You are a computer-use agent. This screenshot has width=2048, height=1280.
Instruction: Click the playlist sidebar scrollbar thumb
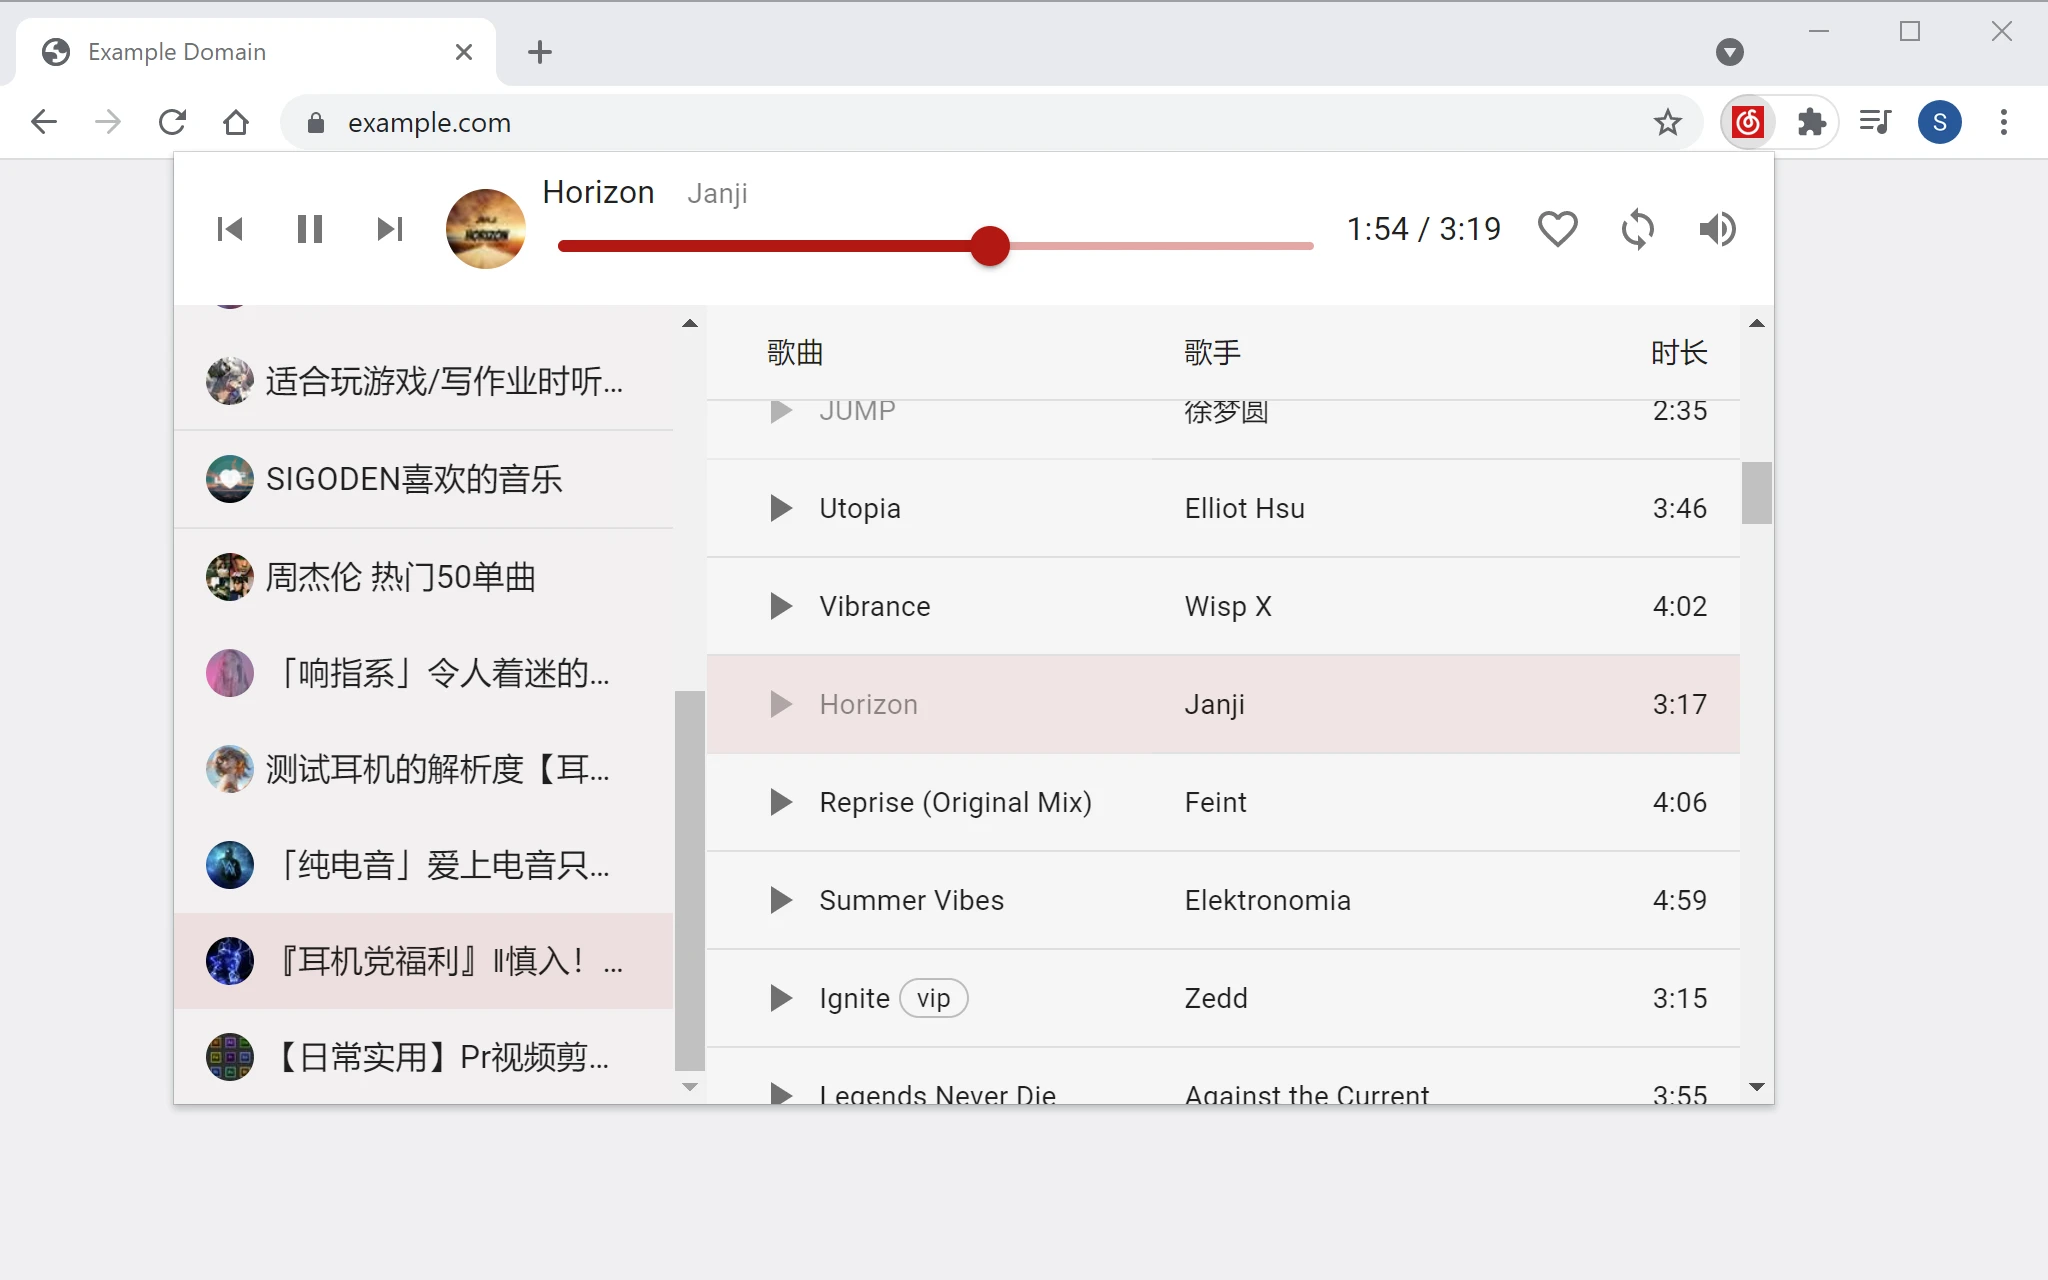coord(690,880)
